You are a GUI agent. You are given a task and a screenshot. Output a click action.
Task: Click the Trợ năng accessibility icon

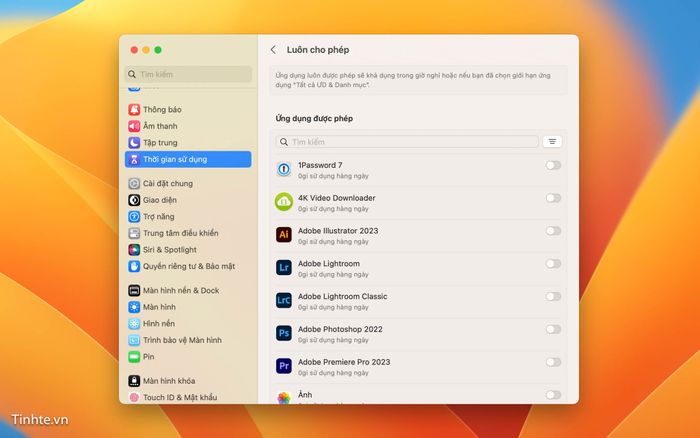(134, 217)
